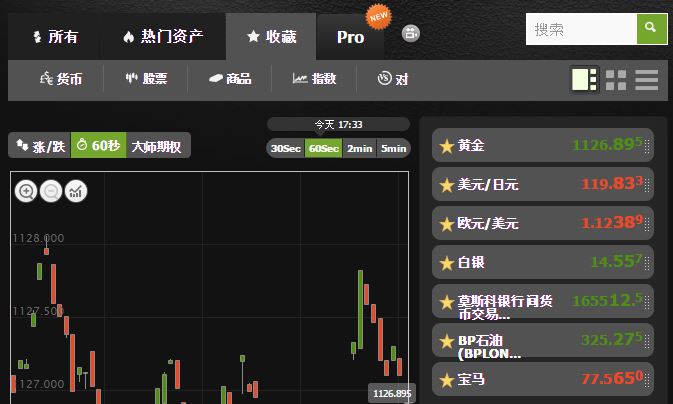Select the chart-with-list layout view
This screenshot has height=404, width=673.
pyautogui.click(x=584, y=79)
